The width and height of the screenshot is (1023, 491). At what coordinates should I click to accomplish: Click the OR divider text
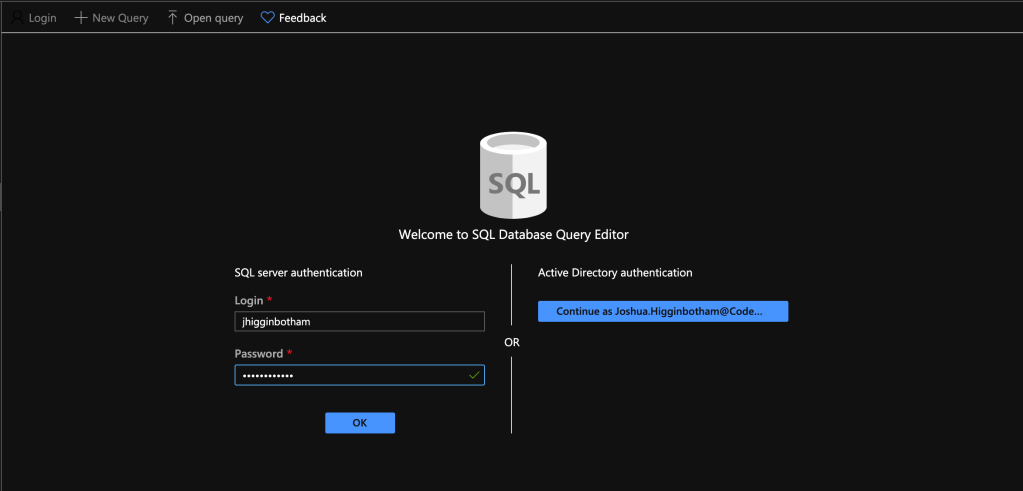click(x=512, y=342)
